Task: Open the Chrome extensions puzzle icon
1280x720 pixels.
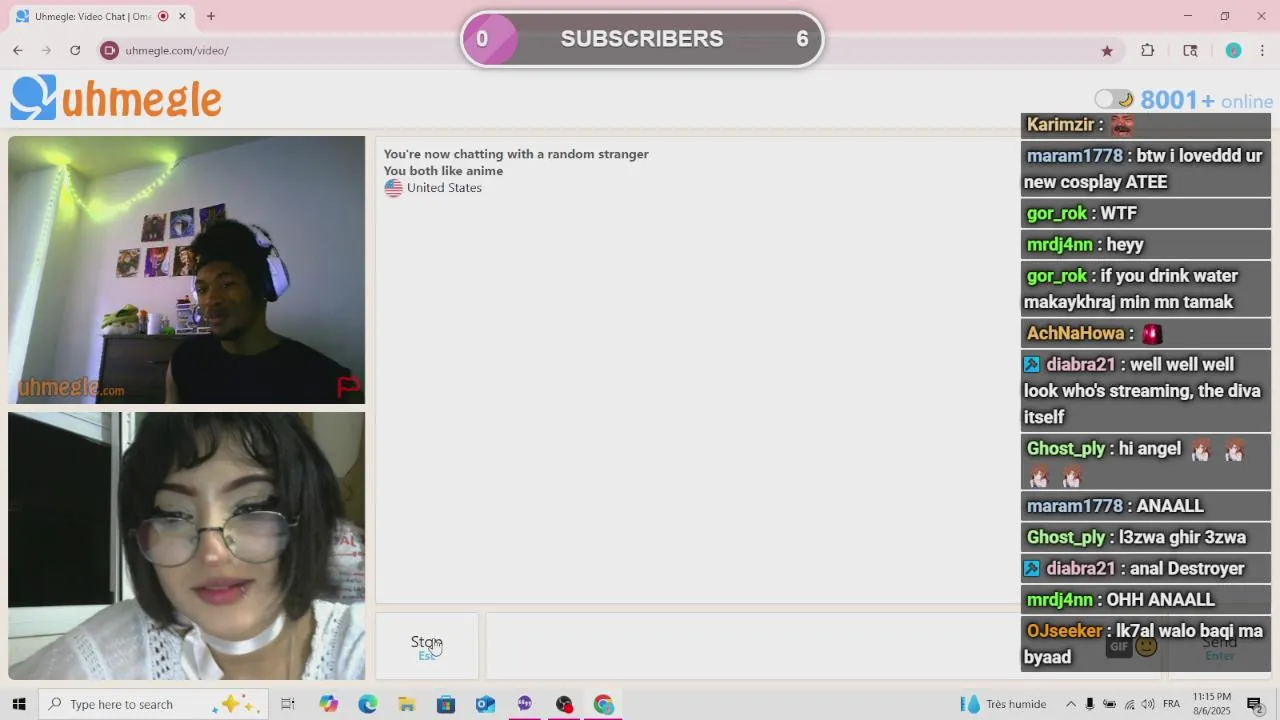Action: (1148, 50)
